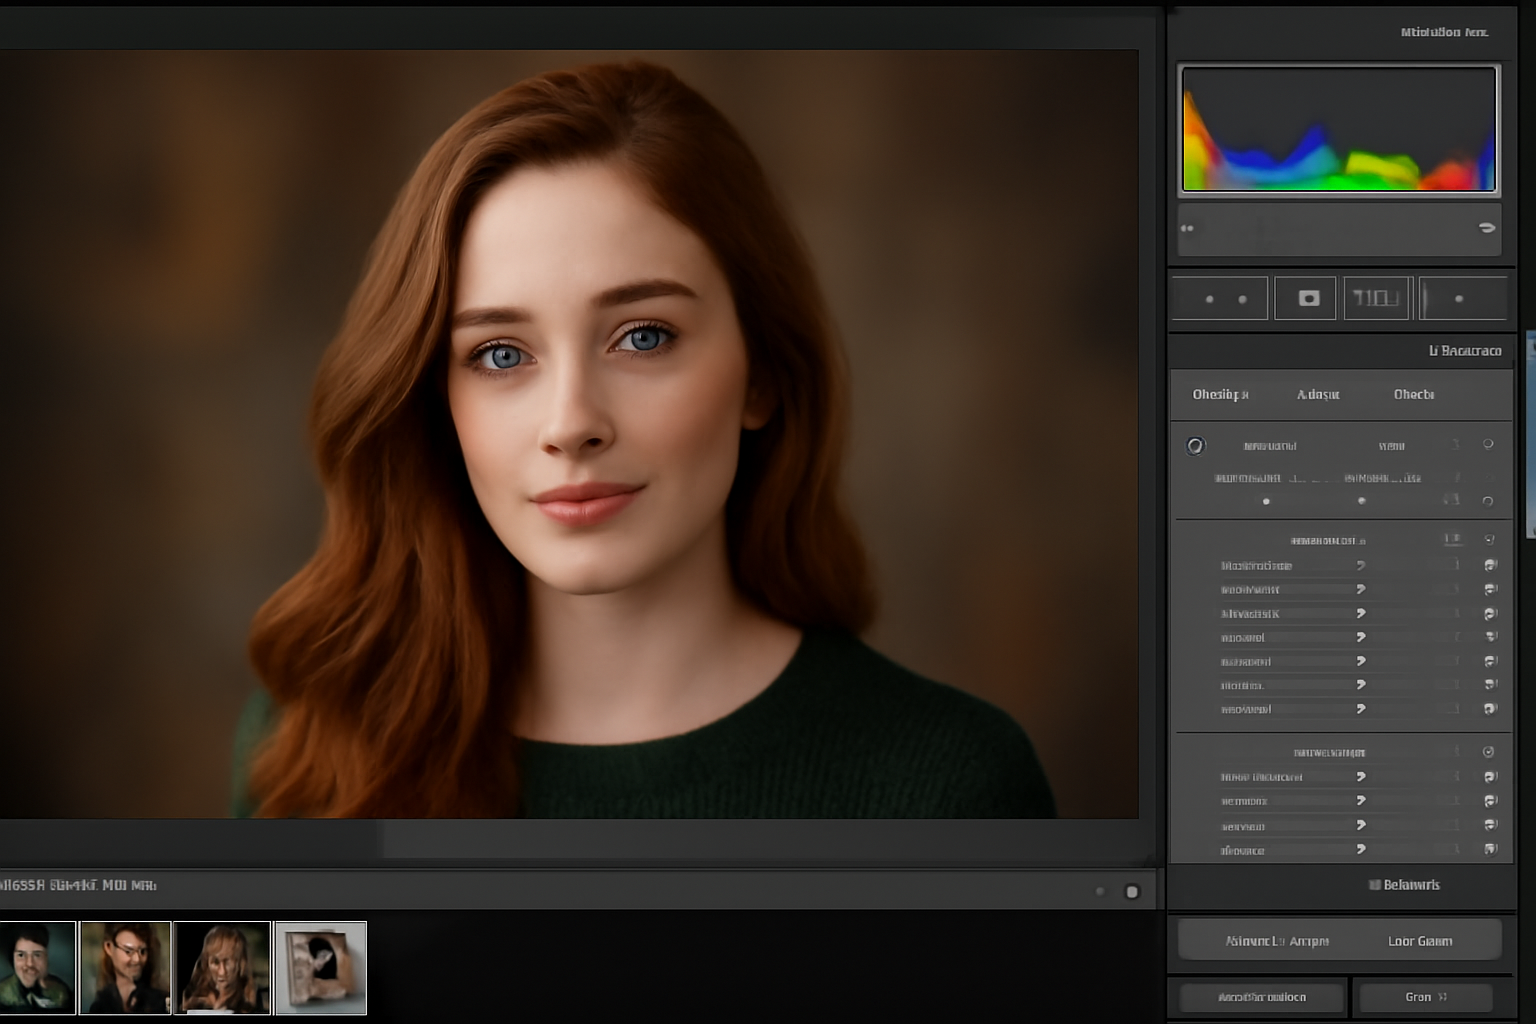Viewport: 1536px width, 1024px height.
Task: Click the Loor Giaum button
Action: (x=1419, y=941)
